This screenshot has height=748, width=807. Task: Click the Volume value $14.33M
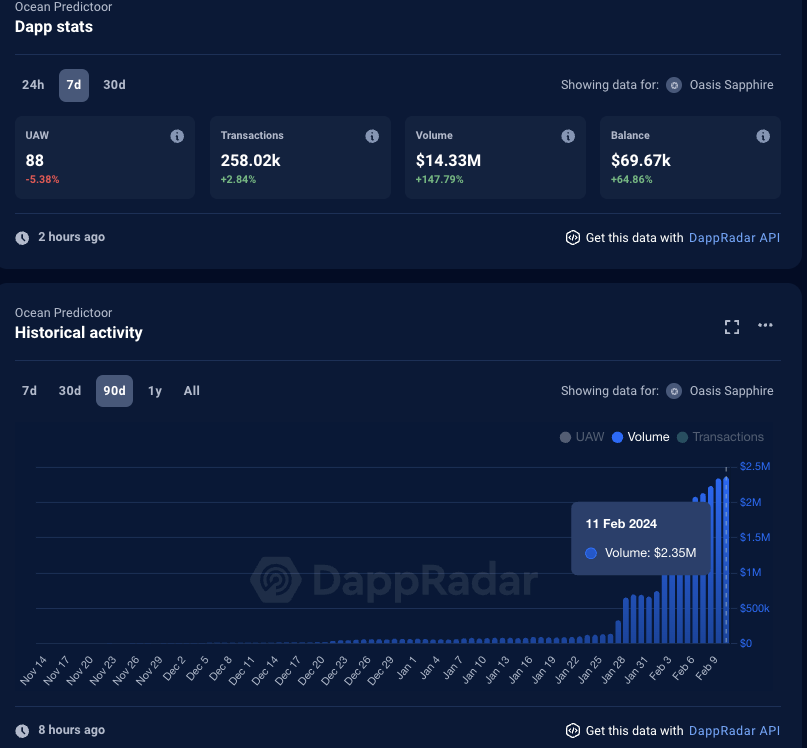(x=448, y=161)
